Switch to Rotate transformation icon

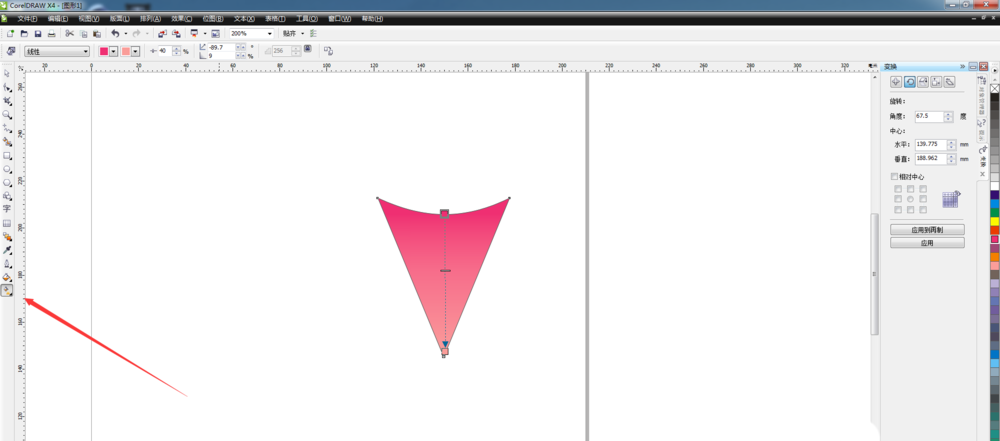coord(910,82)
